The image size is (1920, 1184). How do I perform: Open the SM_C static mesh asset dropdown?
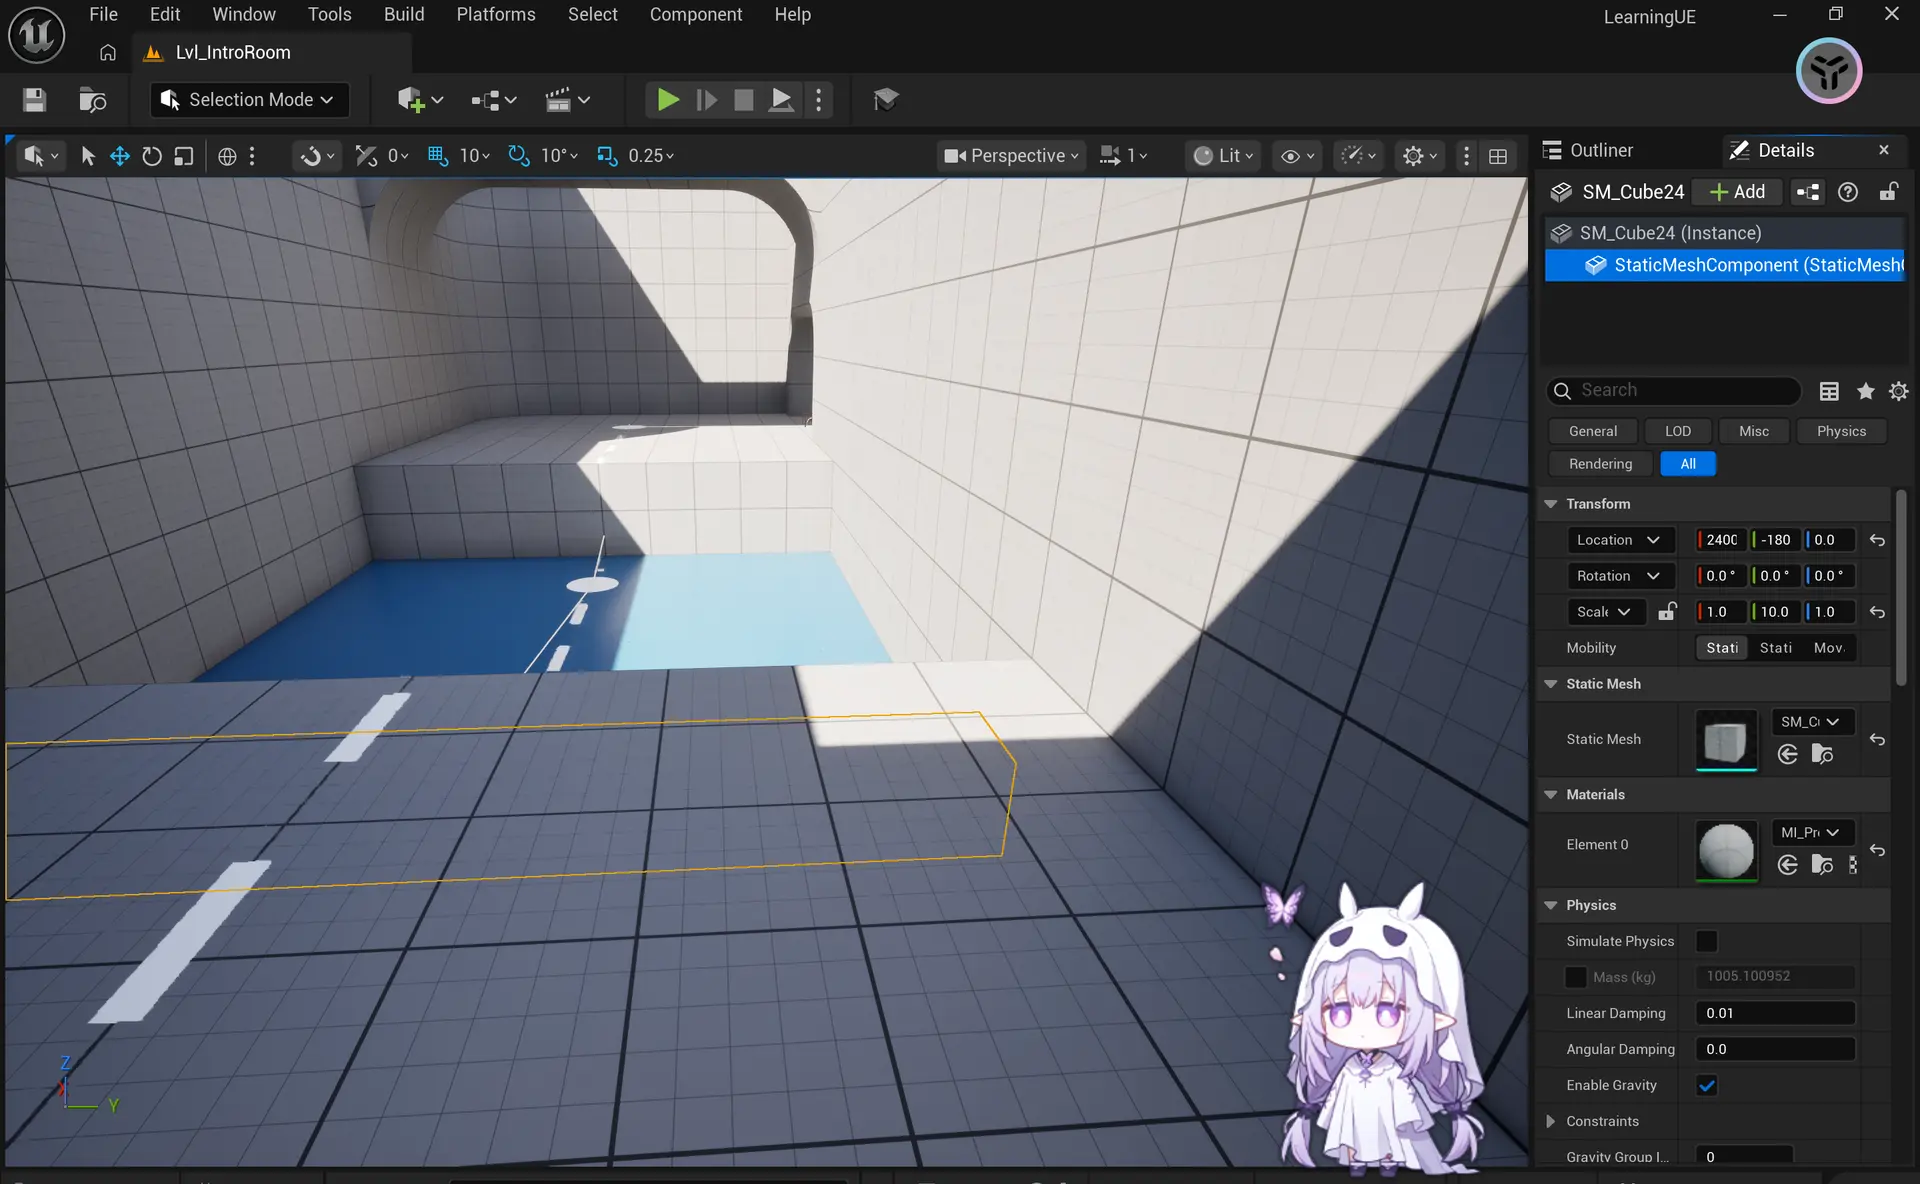tap(1811, 722)
